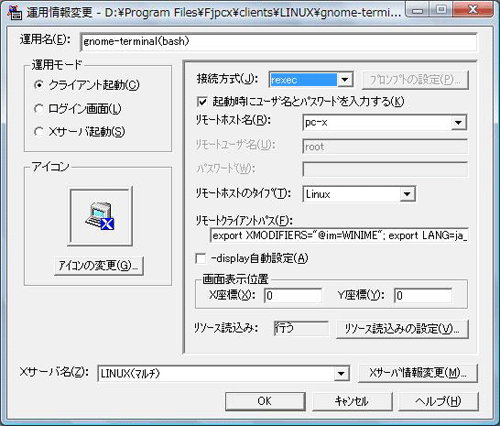Screen dimensions: 500x426
Task: Click the アイコンの変更(G)... button
Action: [99, 266]
